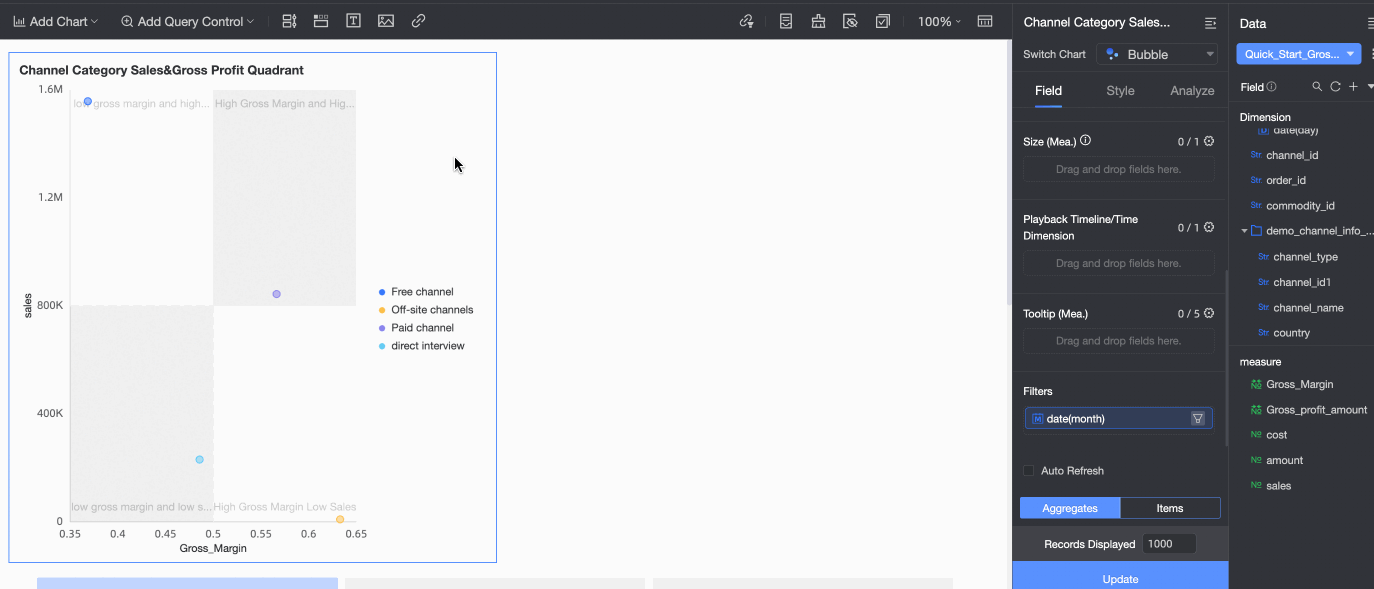The image size is (1374, 589).
Task: Click the Tooltip drop field area
Action: (x=1118, y=341)
